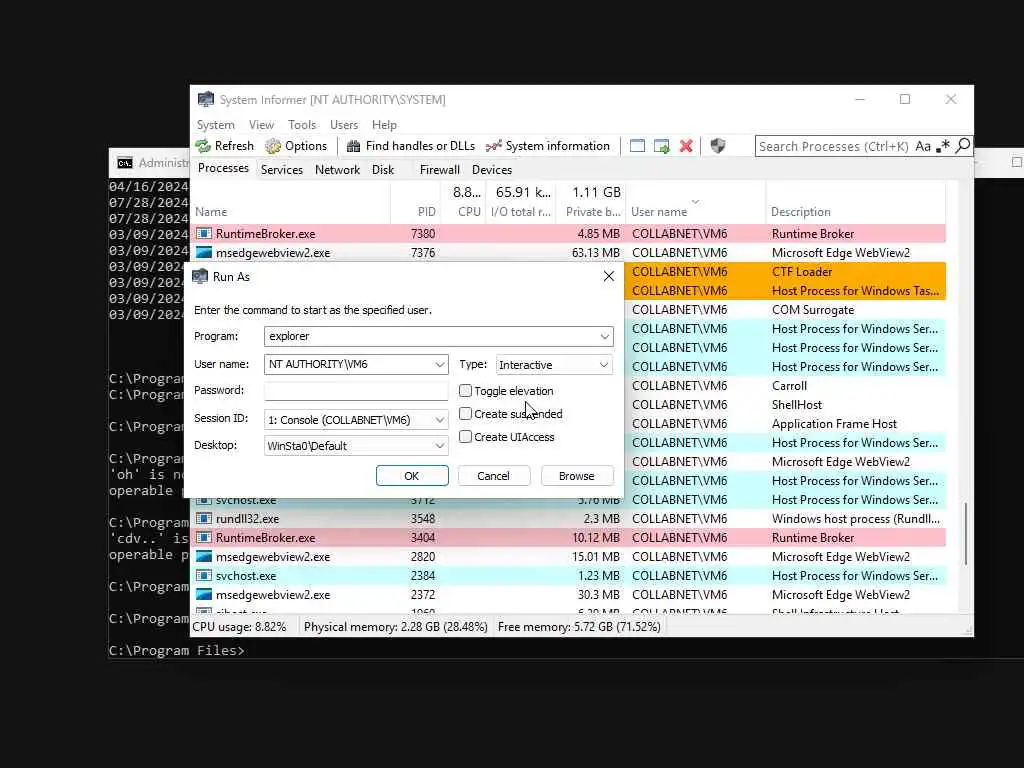Check the Create suspended checkbox
Image resolution: width=1024 pixels, height=768 pixels.
[465, 413]
